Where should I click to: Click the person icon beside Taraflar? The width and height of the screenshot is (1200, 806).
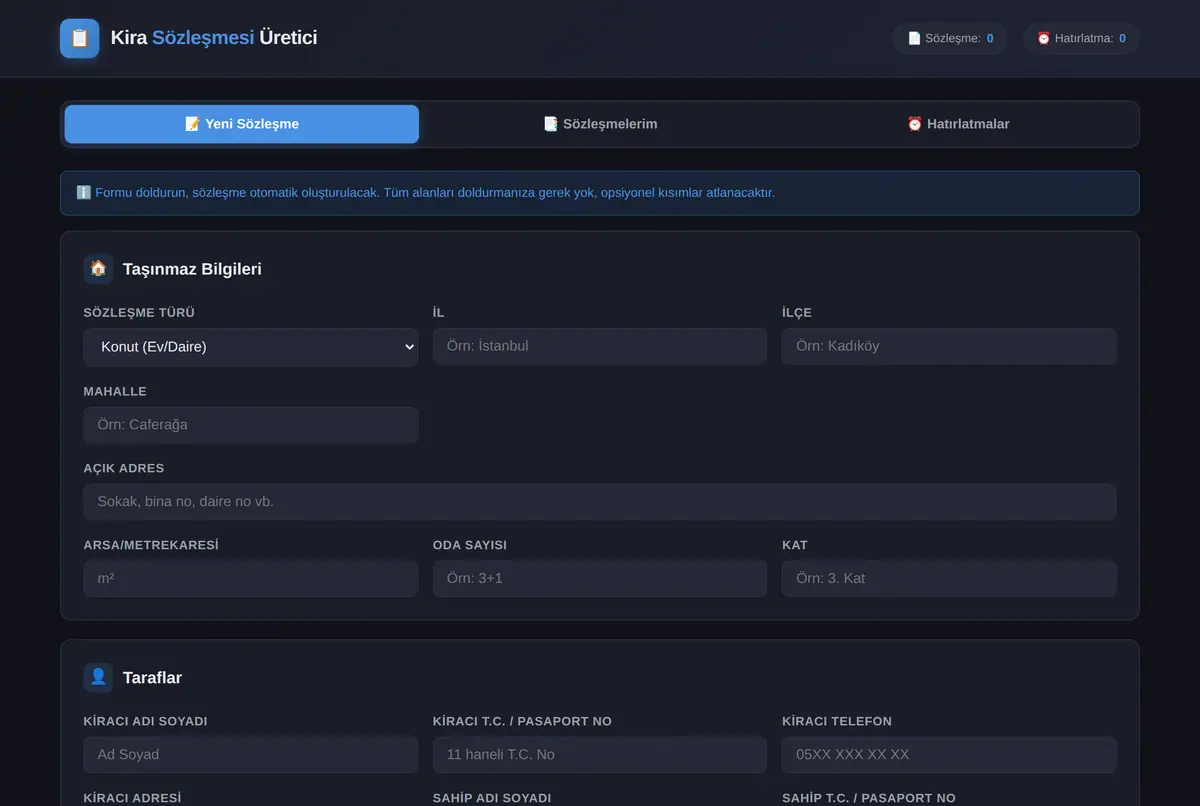(x=98, y=677)
